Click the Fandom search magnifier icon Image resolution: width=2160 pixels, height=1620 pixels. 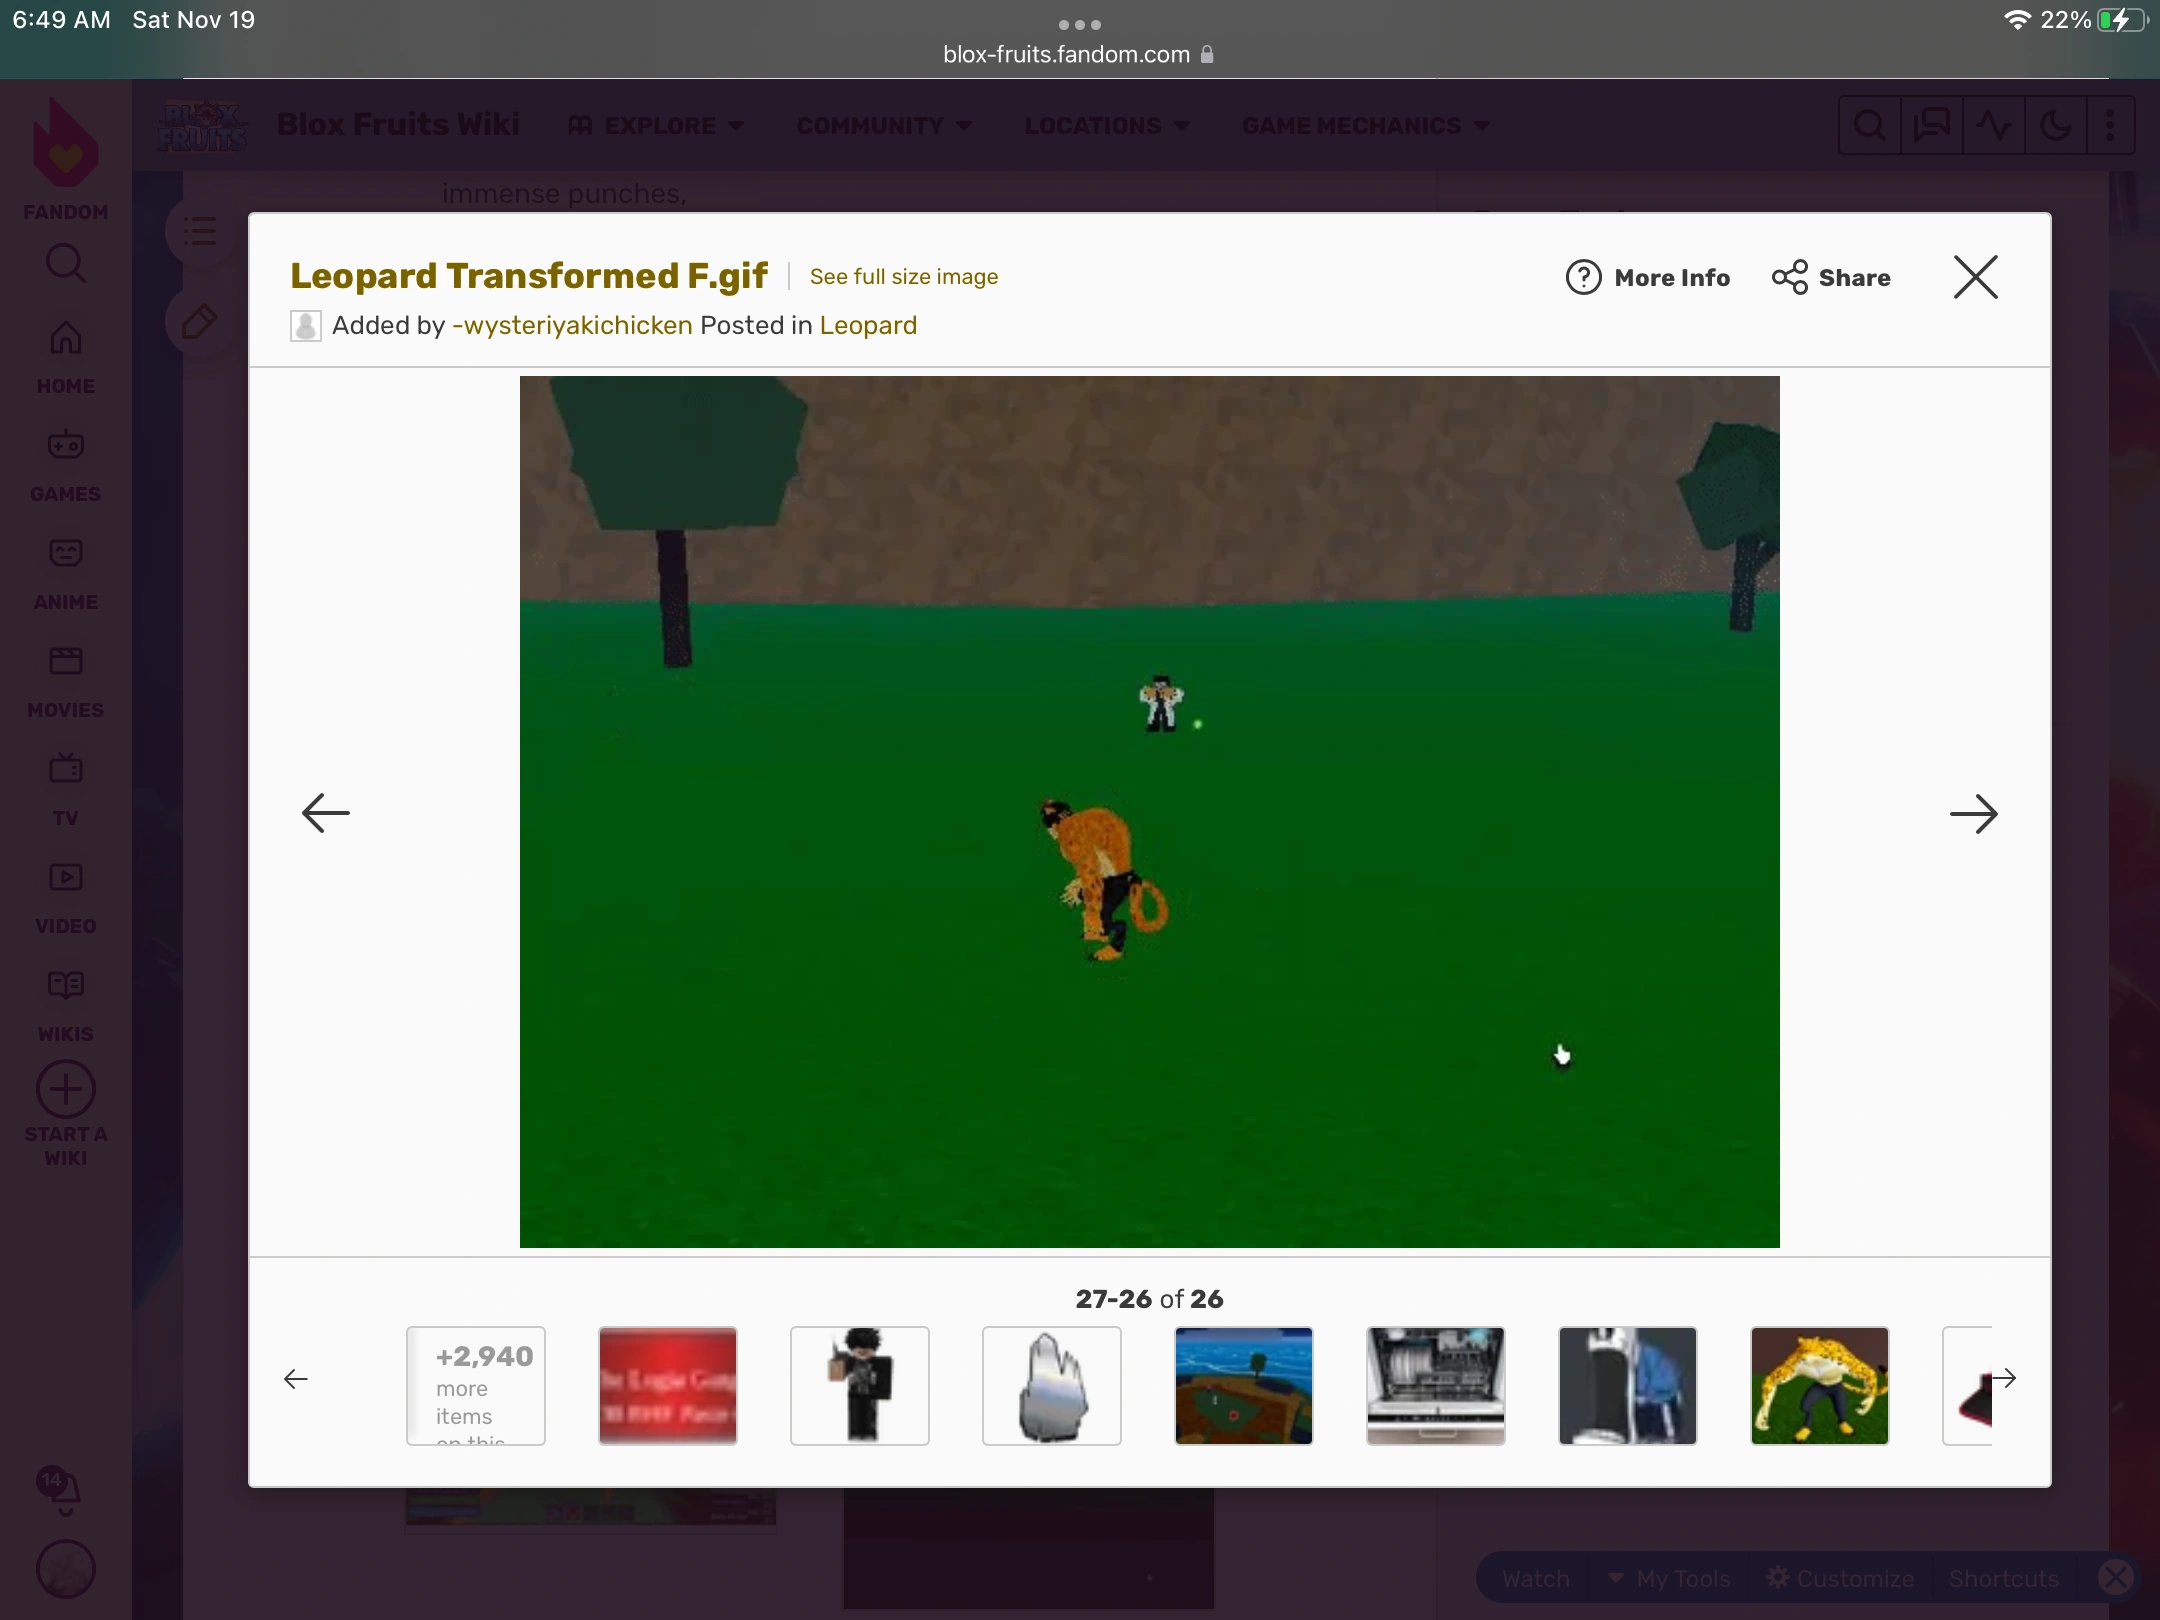66,263
